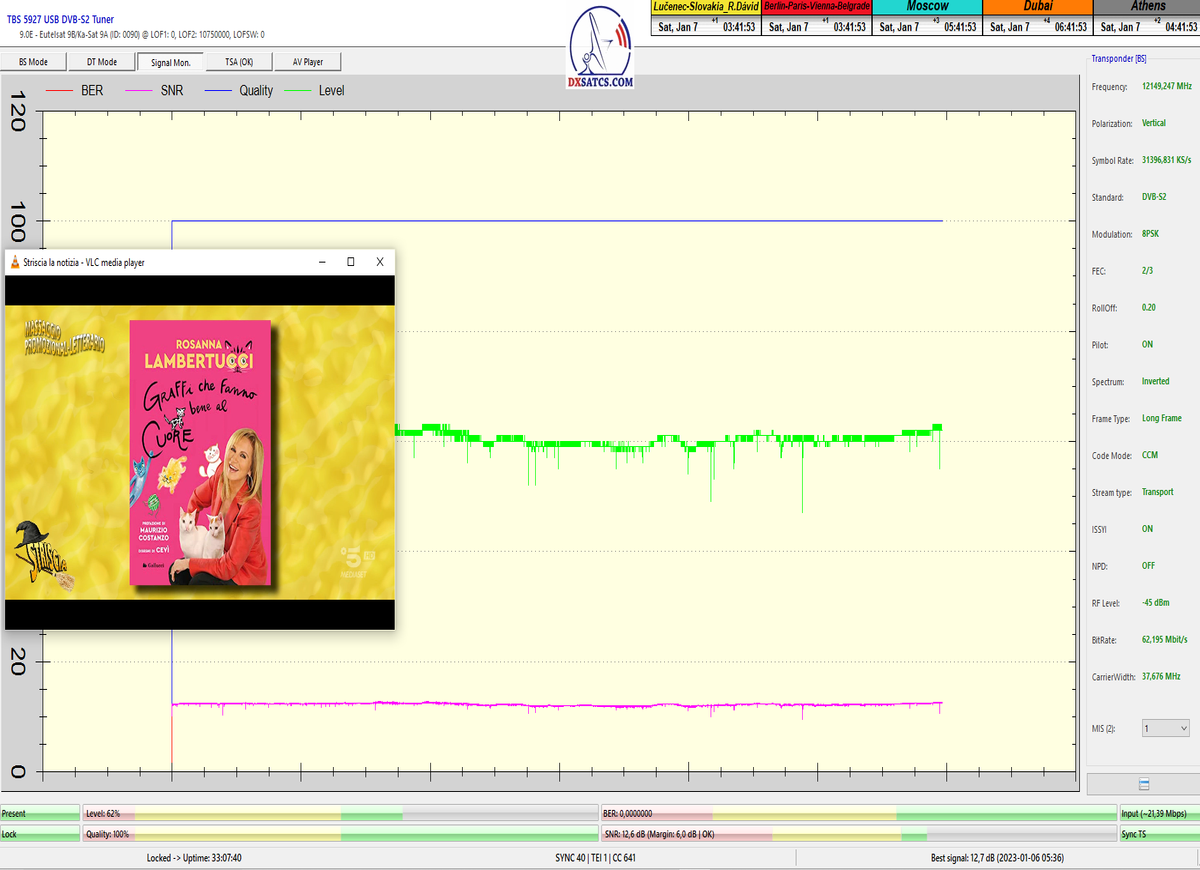Select the Signal Mon. tab
Viewport: 1200px width, 870px height.
170,62
